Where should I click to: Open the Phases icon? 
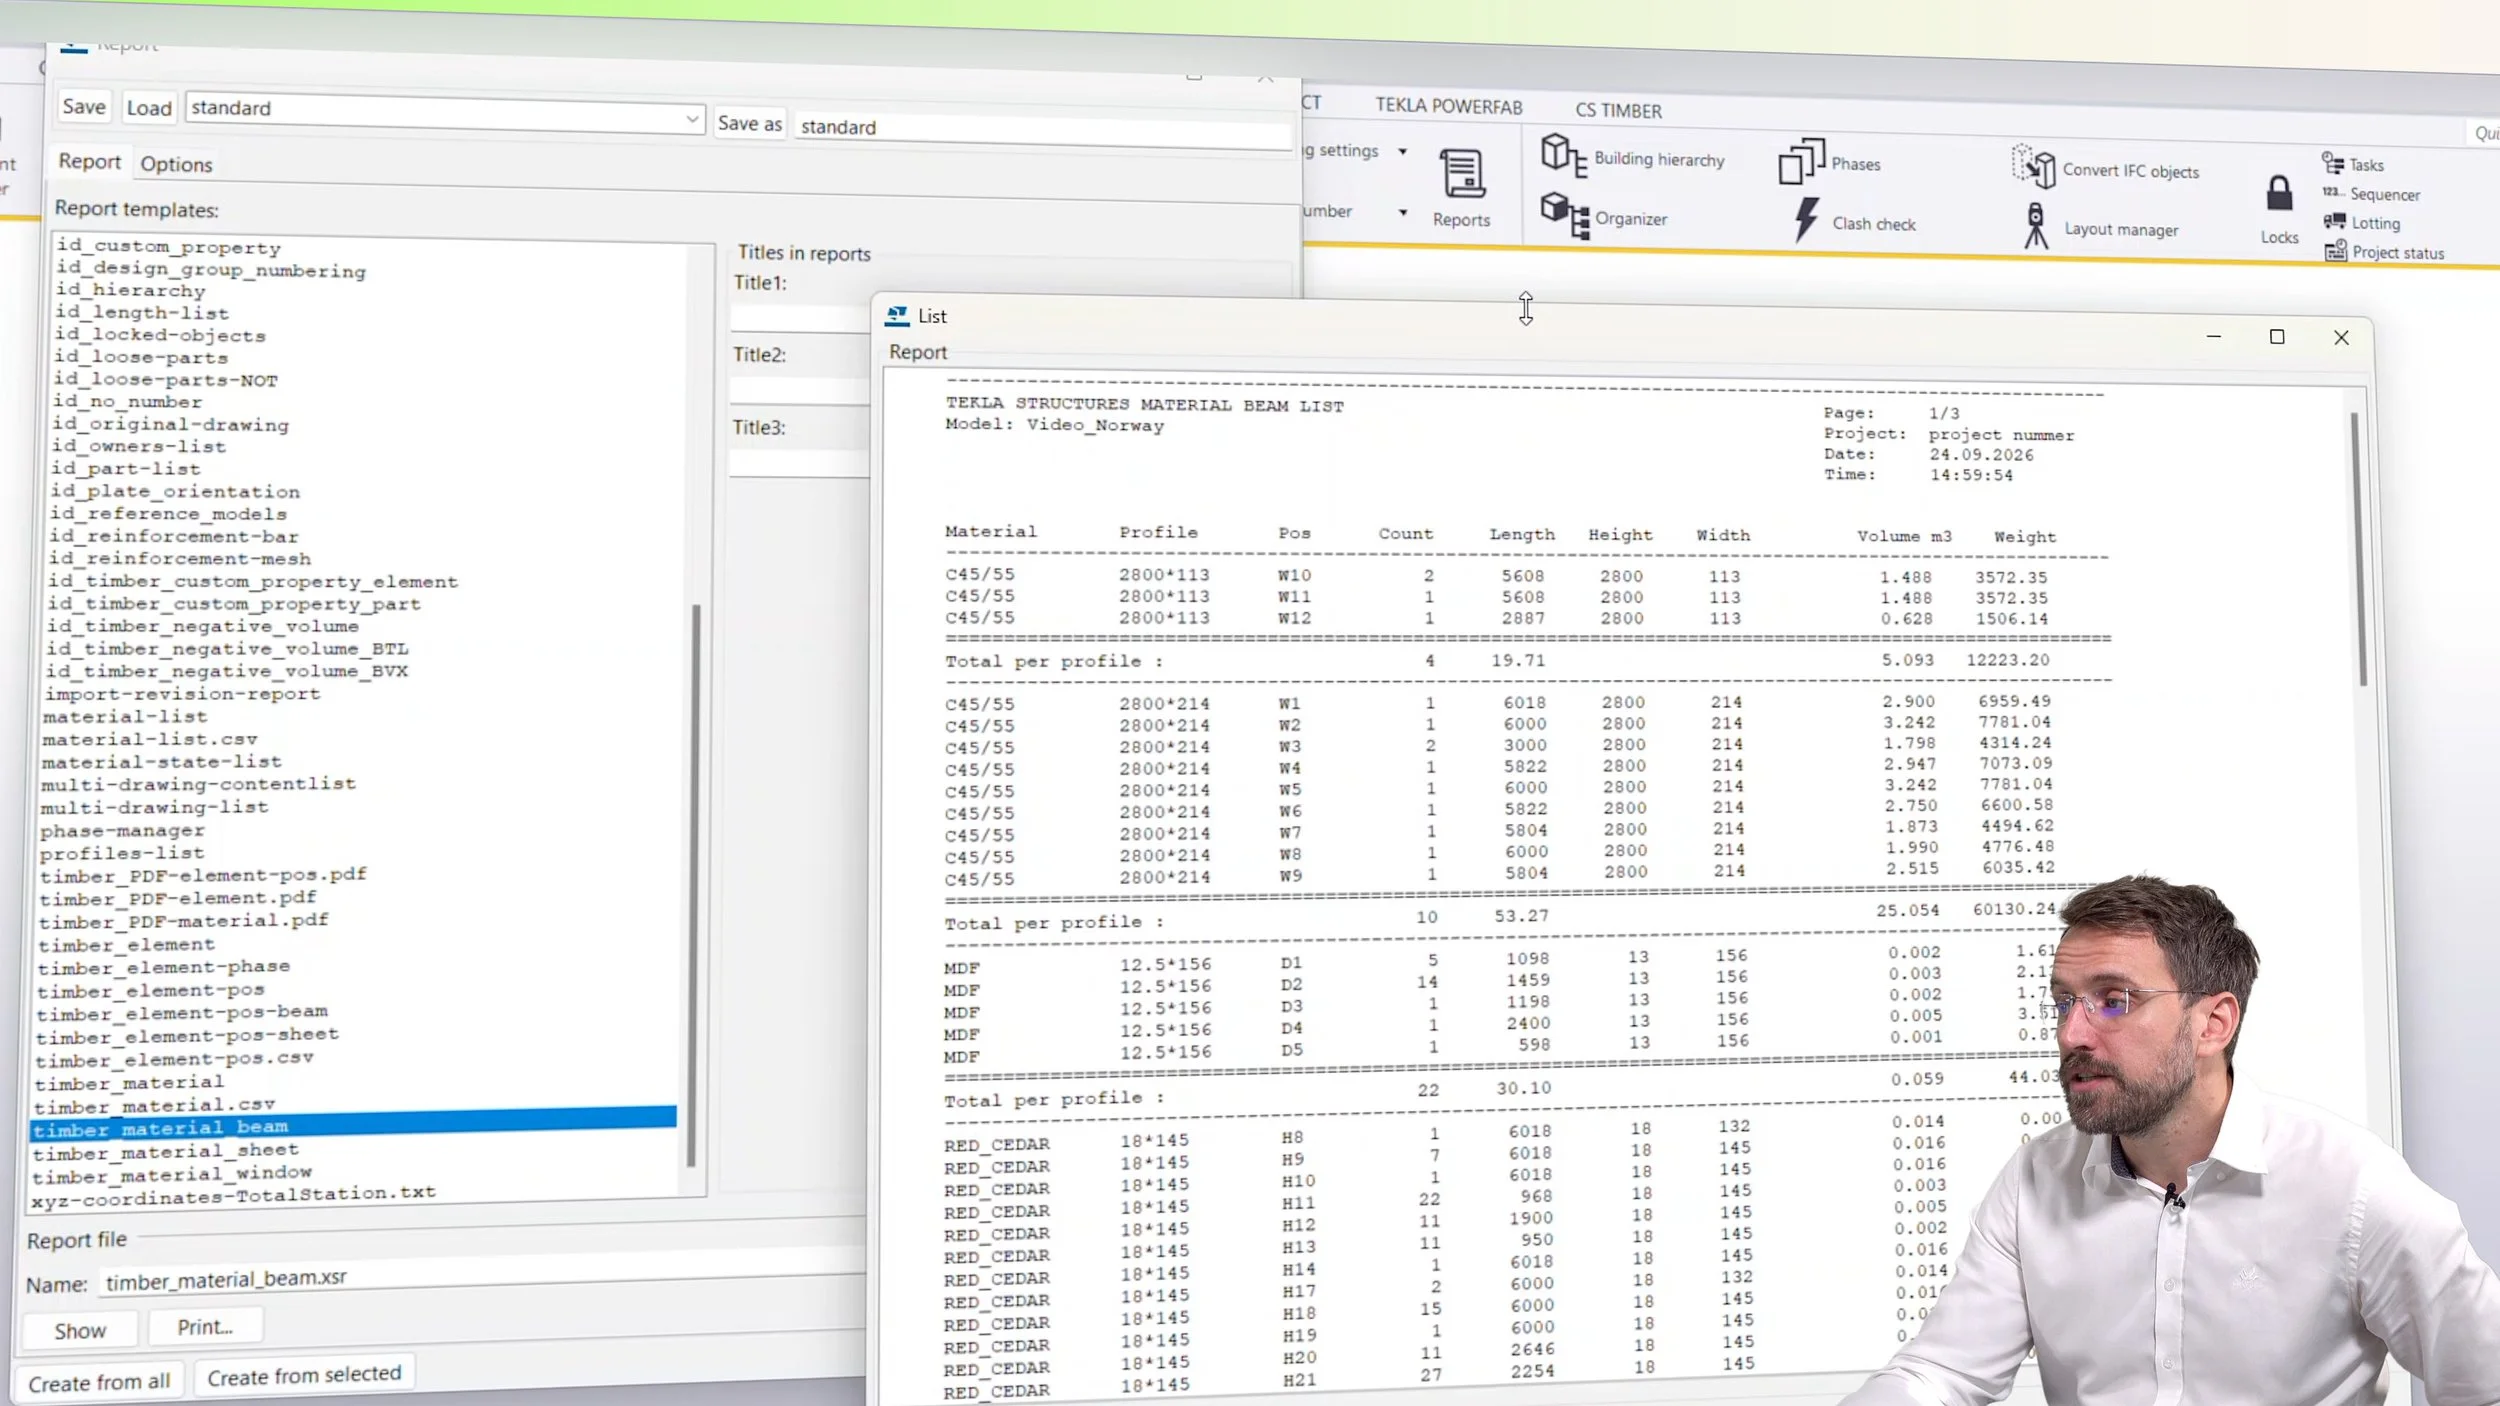(1829, 162)
